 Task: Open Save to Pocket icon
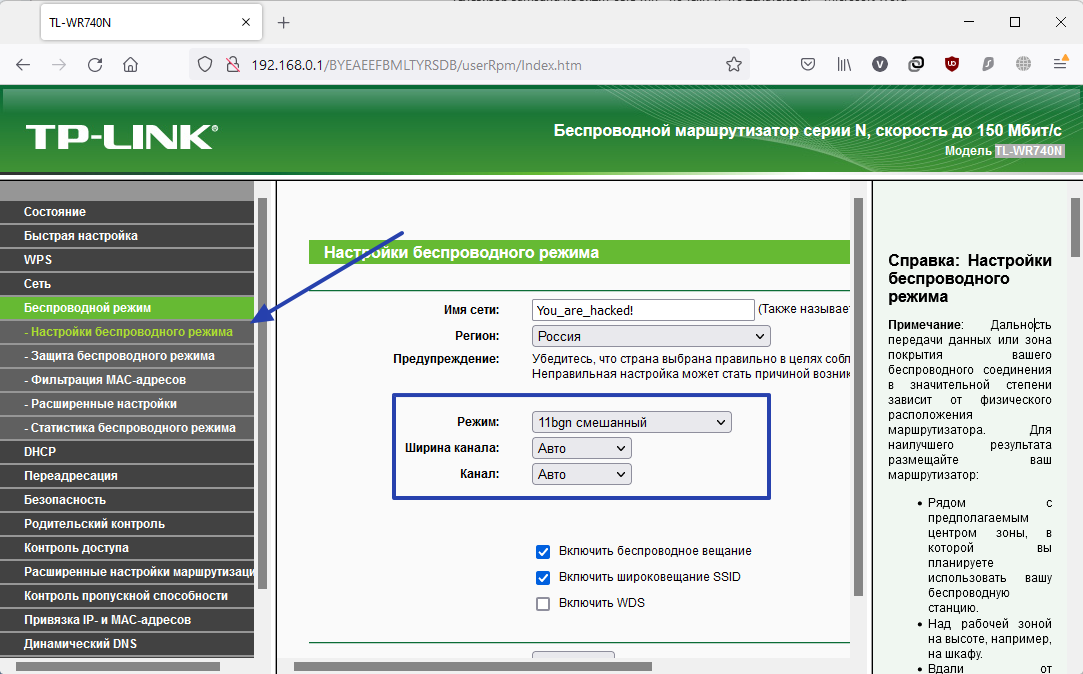(807, 65)
